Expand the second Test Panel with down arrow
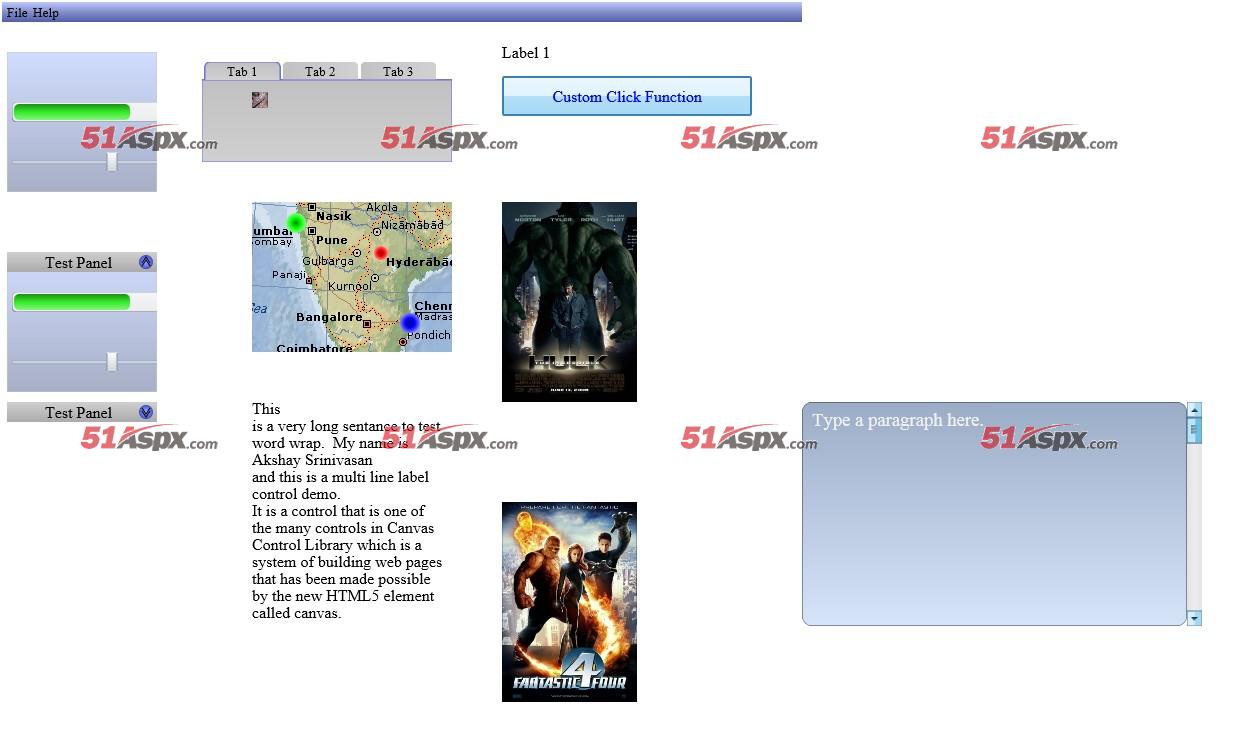The image size is (1253, 749). [146, 412]
